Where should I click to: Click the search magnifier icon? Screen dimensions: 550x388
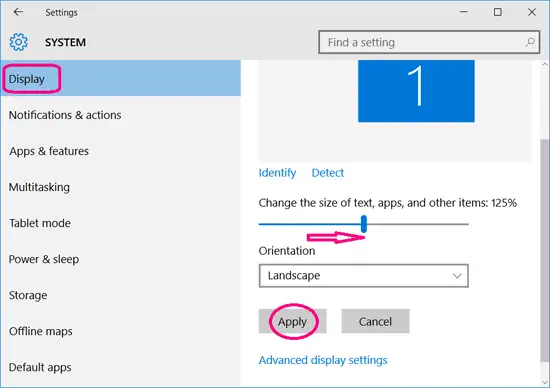click(x=530, y=42)
